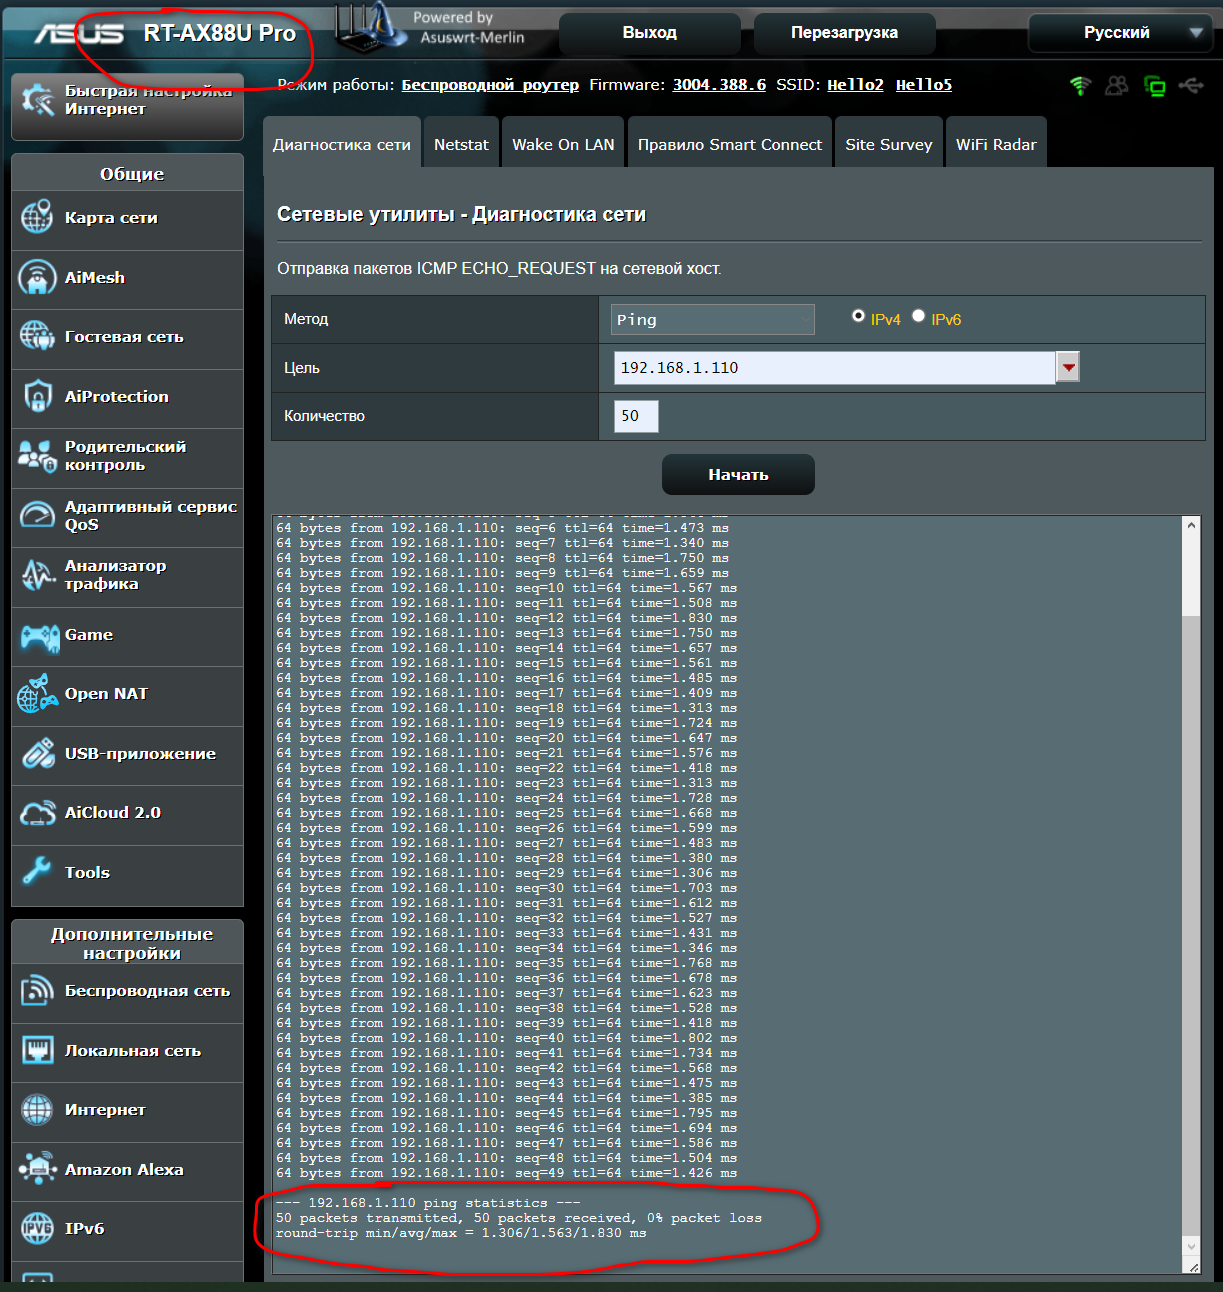1223x1292 pixels.
Task: Select the IPv6 radio button
Action: coord(918,316)
